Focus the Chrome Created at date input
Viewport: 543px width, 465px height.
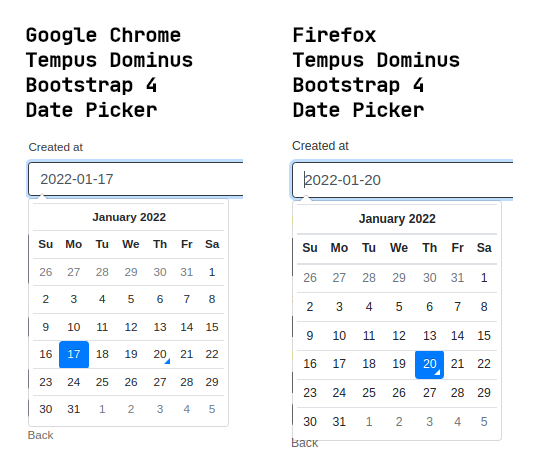coord(136,179)
